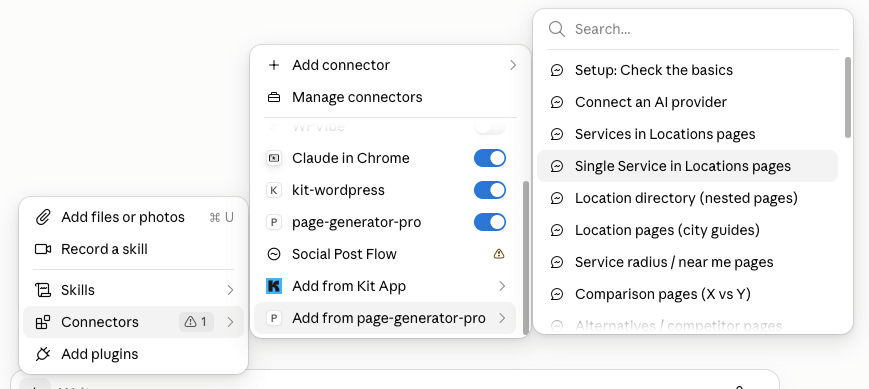869x389 pixels.
Task: Select Single Service in Locations pages prompt
Action: pyautogui.click(x=687, y=166)
